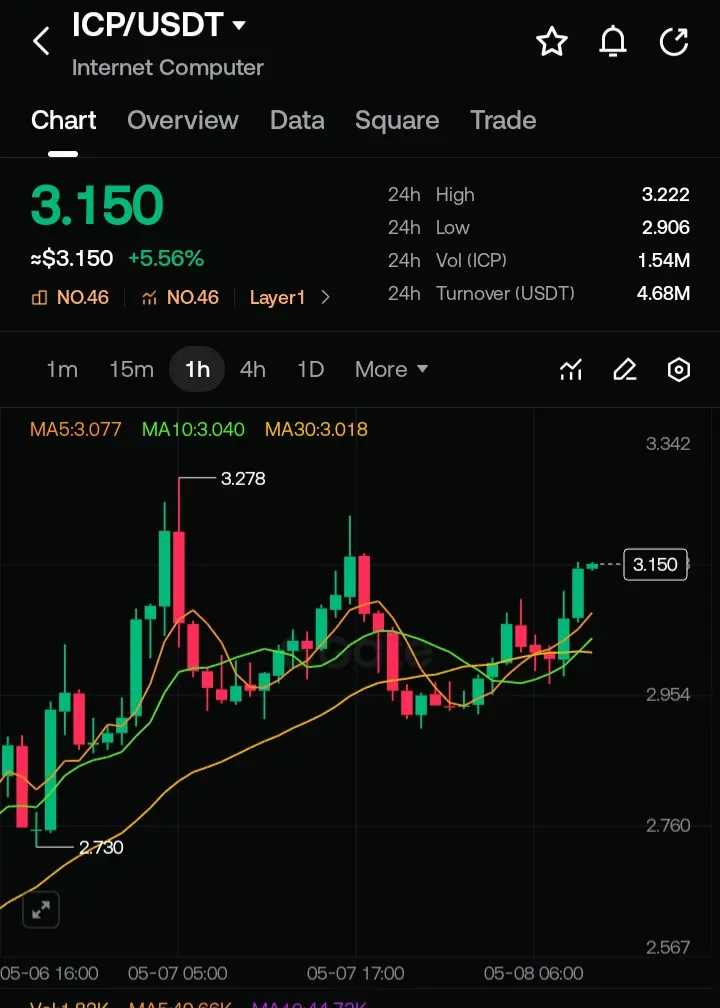
Task: Switch to the Chart tab
Action: coord(64,120)
